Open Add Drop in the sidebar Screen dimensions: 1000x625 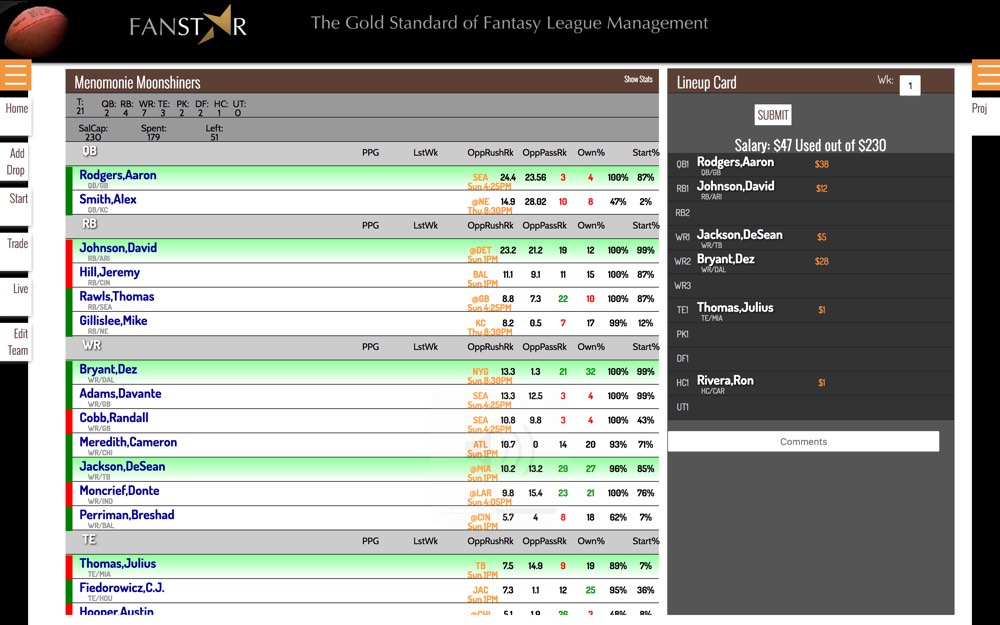[x=16, y=161]
